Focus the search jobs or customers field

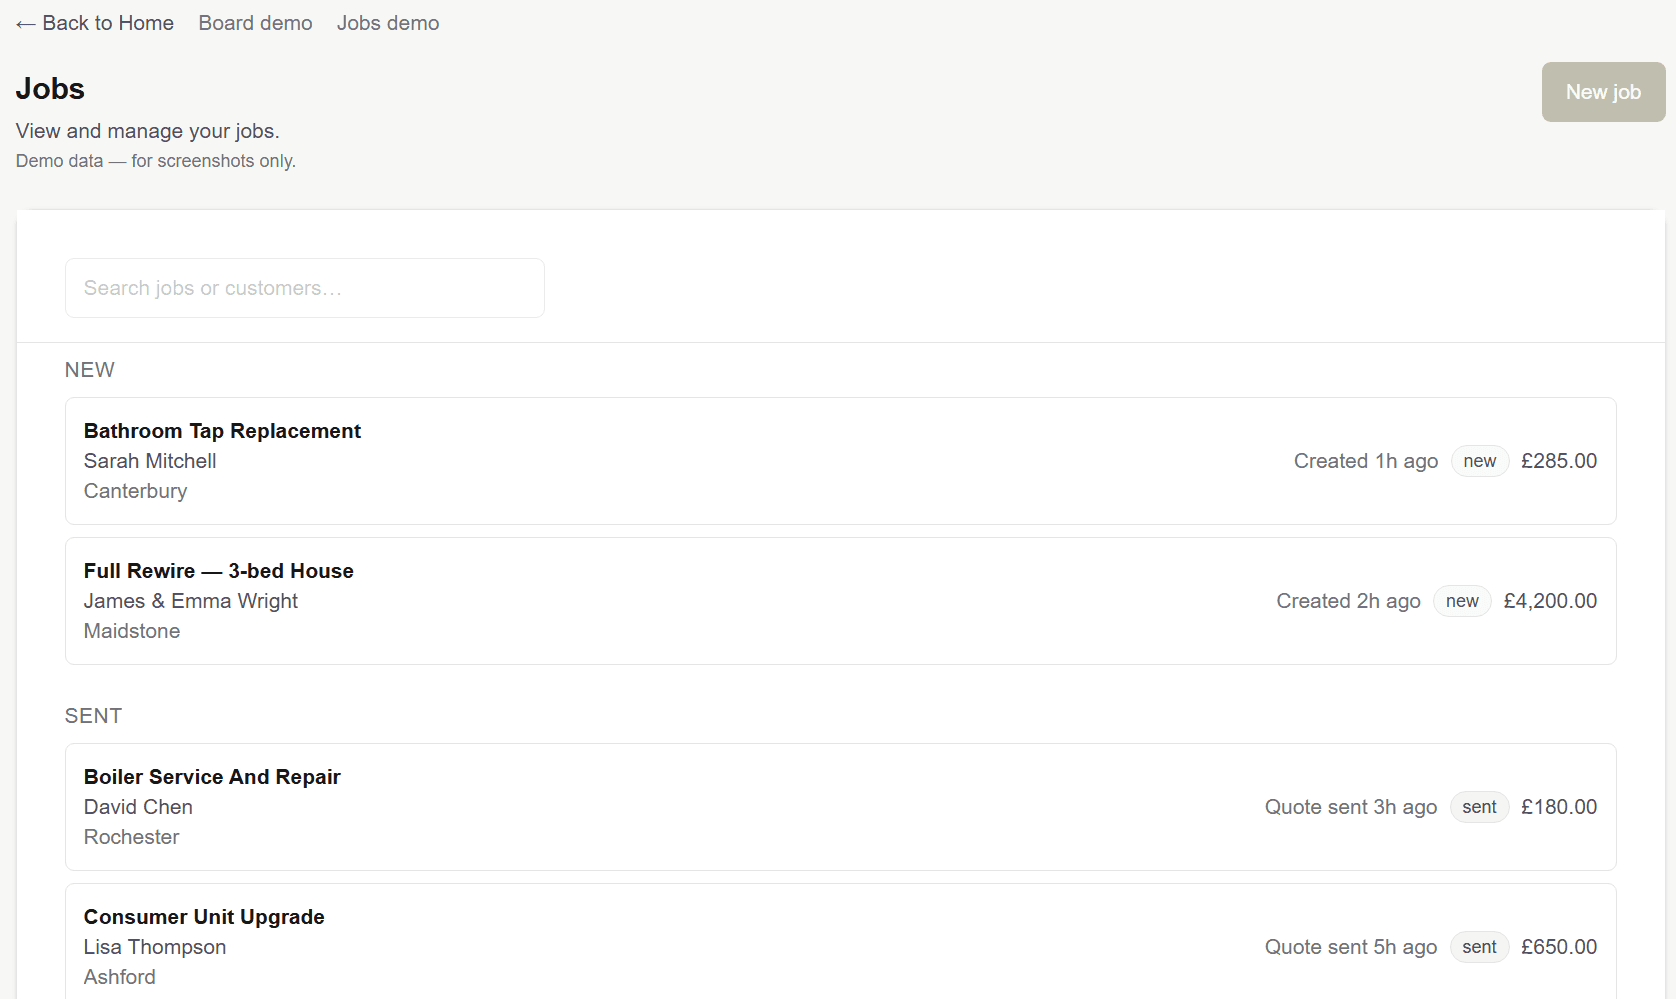tap(305, 288)
